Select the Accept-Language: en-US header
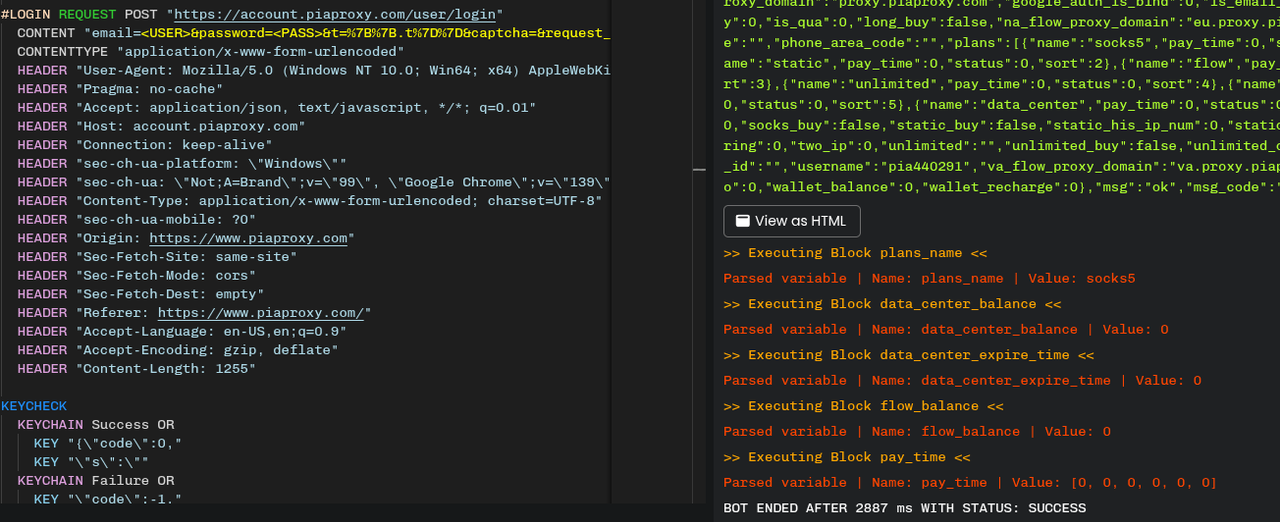 (x=182, y=331)
